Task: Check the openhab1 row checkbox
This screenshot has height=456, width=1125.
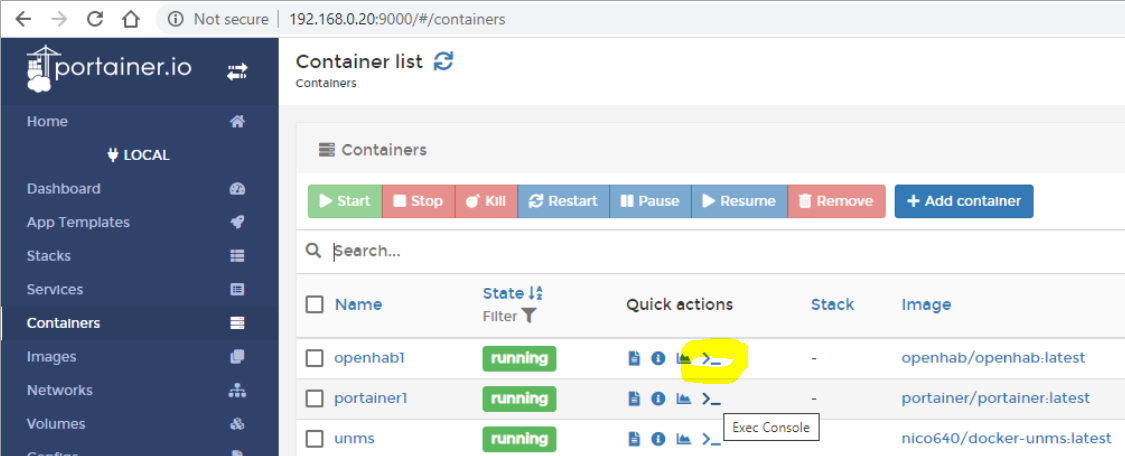Action: (314, 358)
